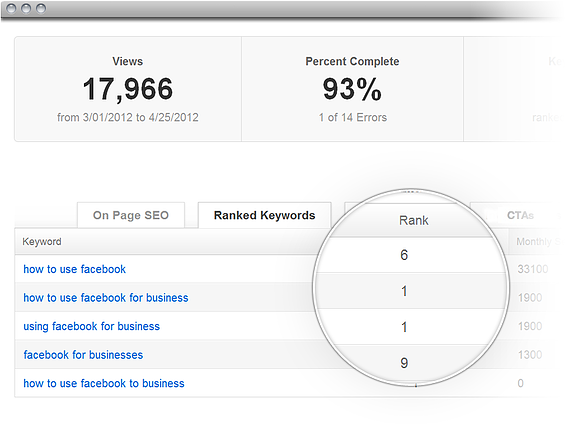565x424 pixels.
Task: Switch to Ranked Keywords tab
Action: point(264,215)
